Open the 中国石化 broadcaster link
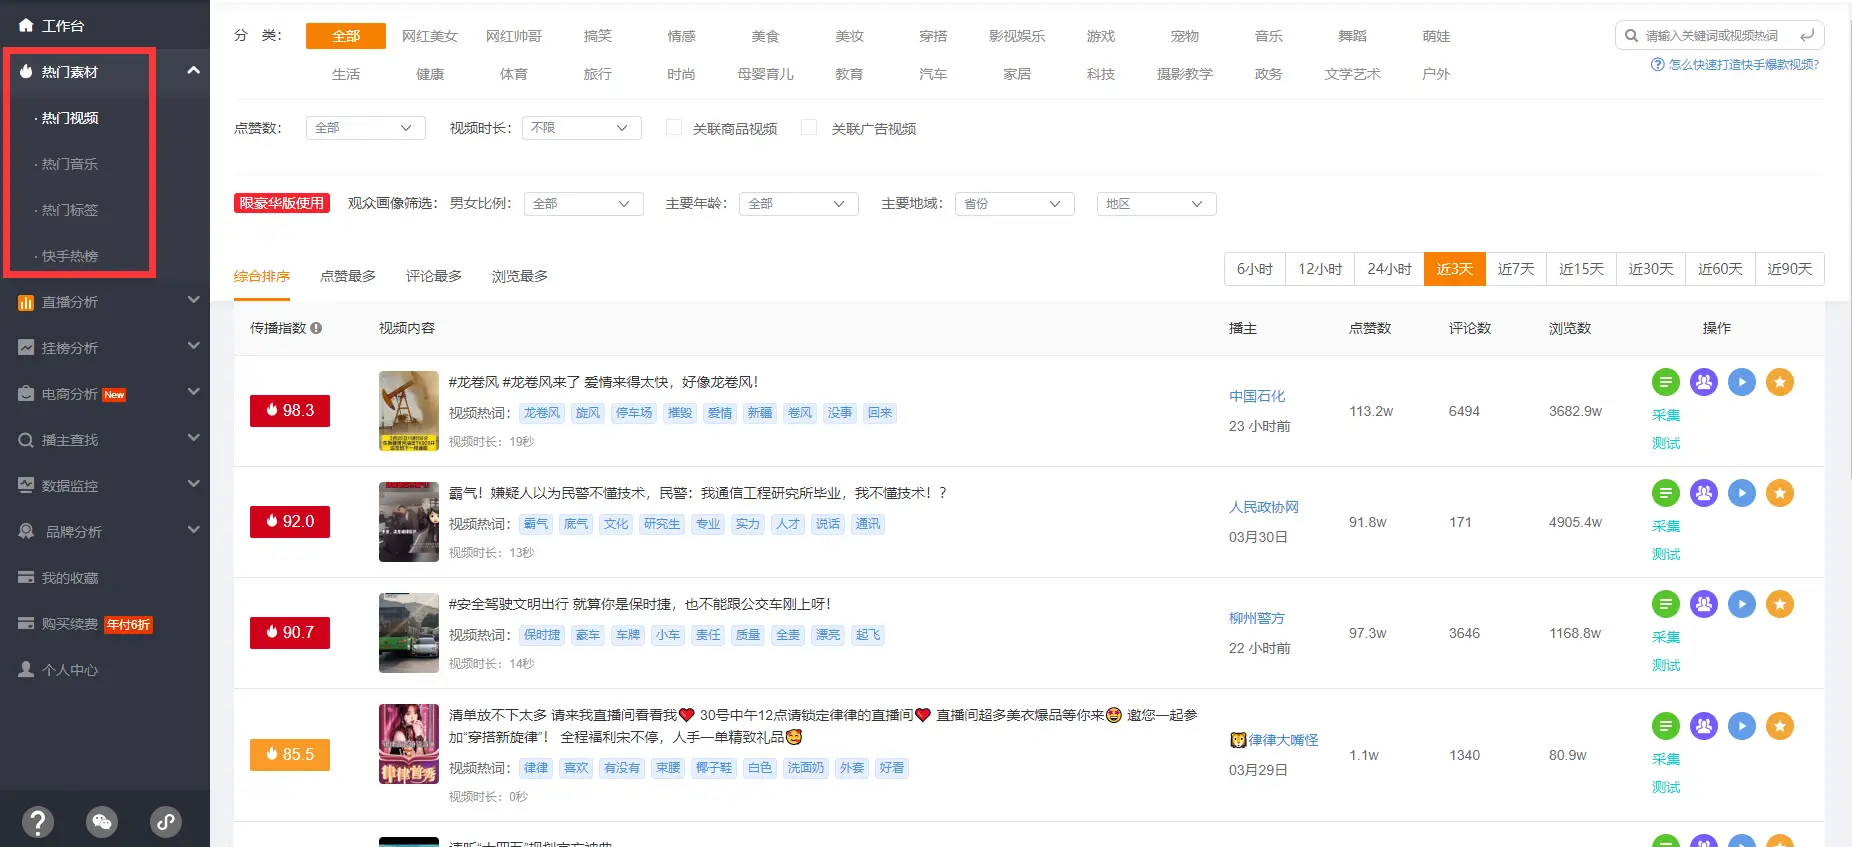This screenshot has height=847, width=1852. pos(1257,396)
